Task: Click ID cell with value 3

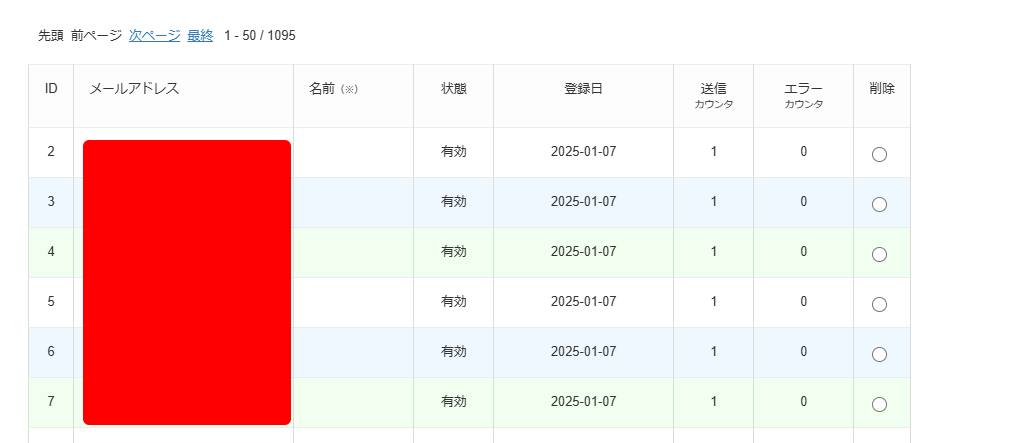Action: (x=51, y=202)
